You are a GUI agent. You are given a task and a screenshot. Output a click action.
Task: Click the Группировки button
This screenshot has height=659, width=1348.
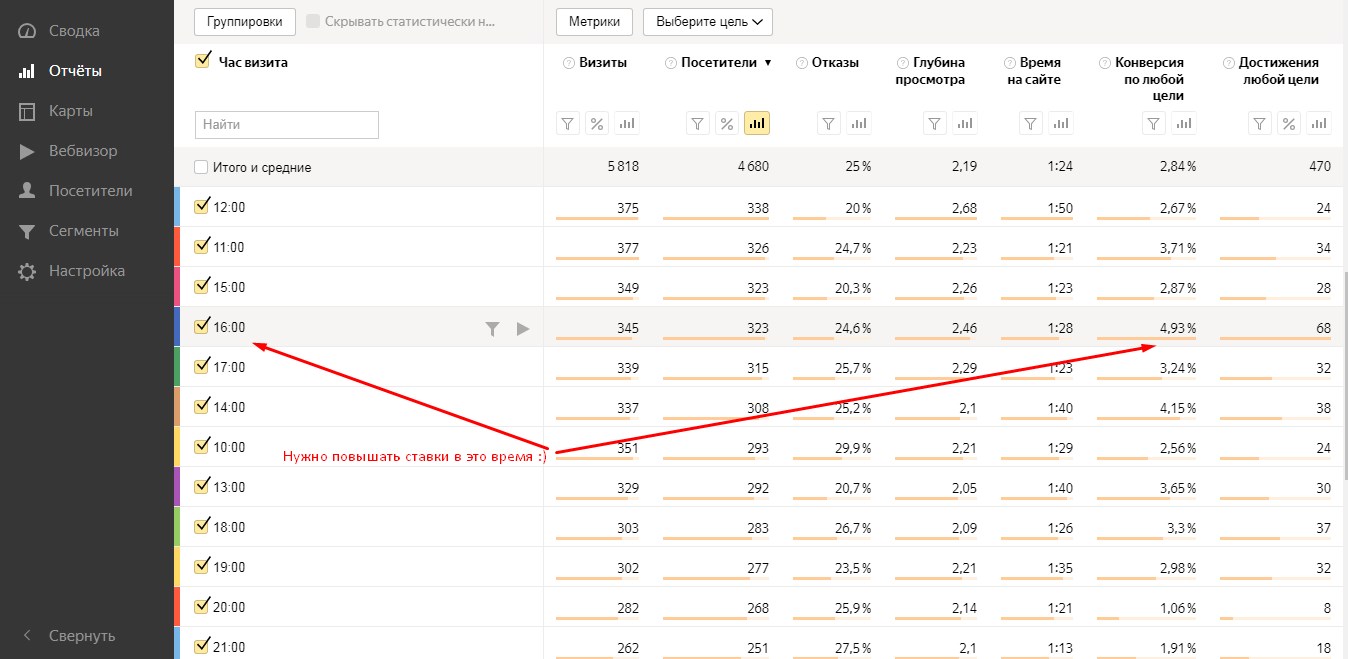click(245, 21)
